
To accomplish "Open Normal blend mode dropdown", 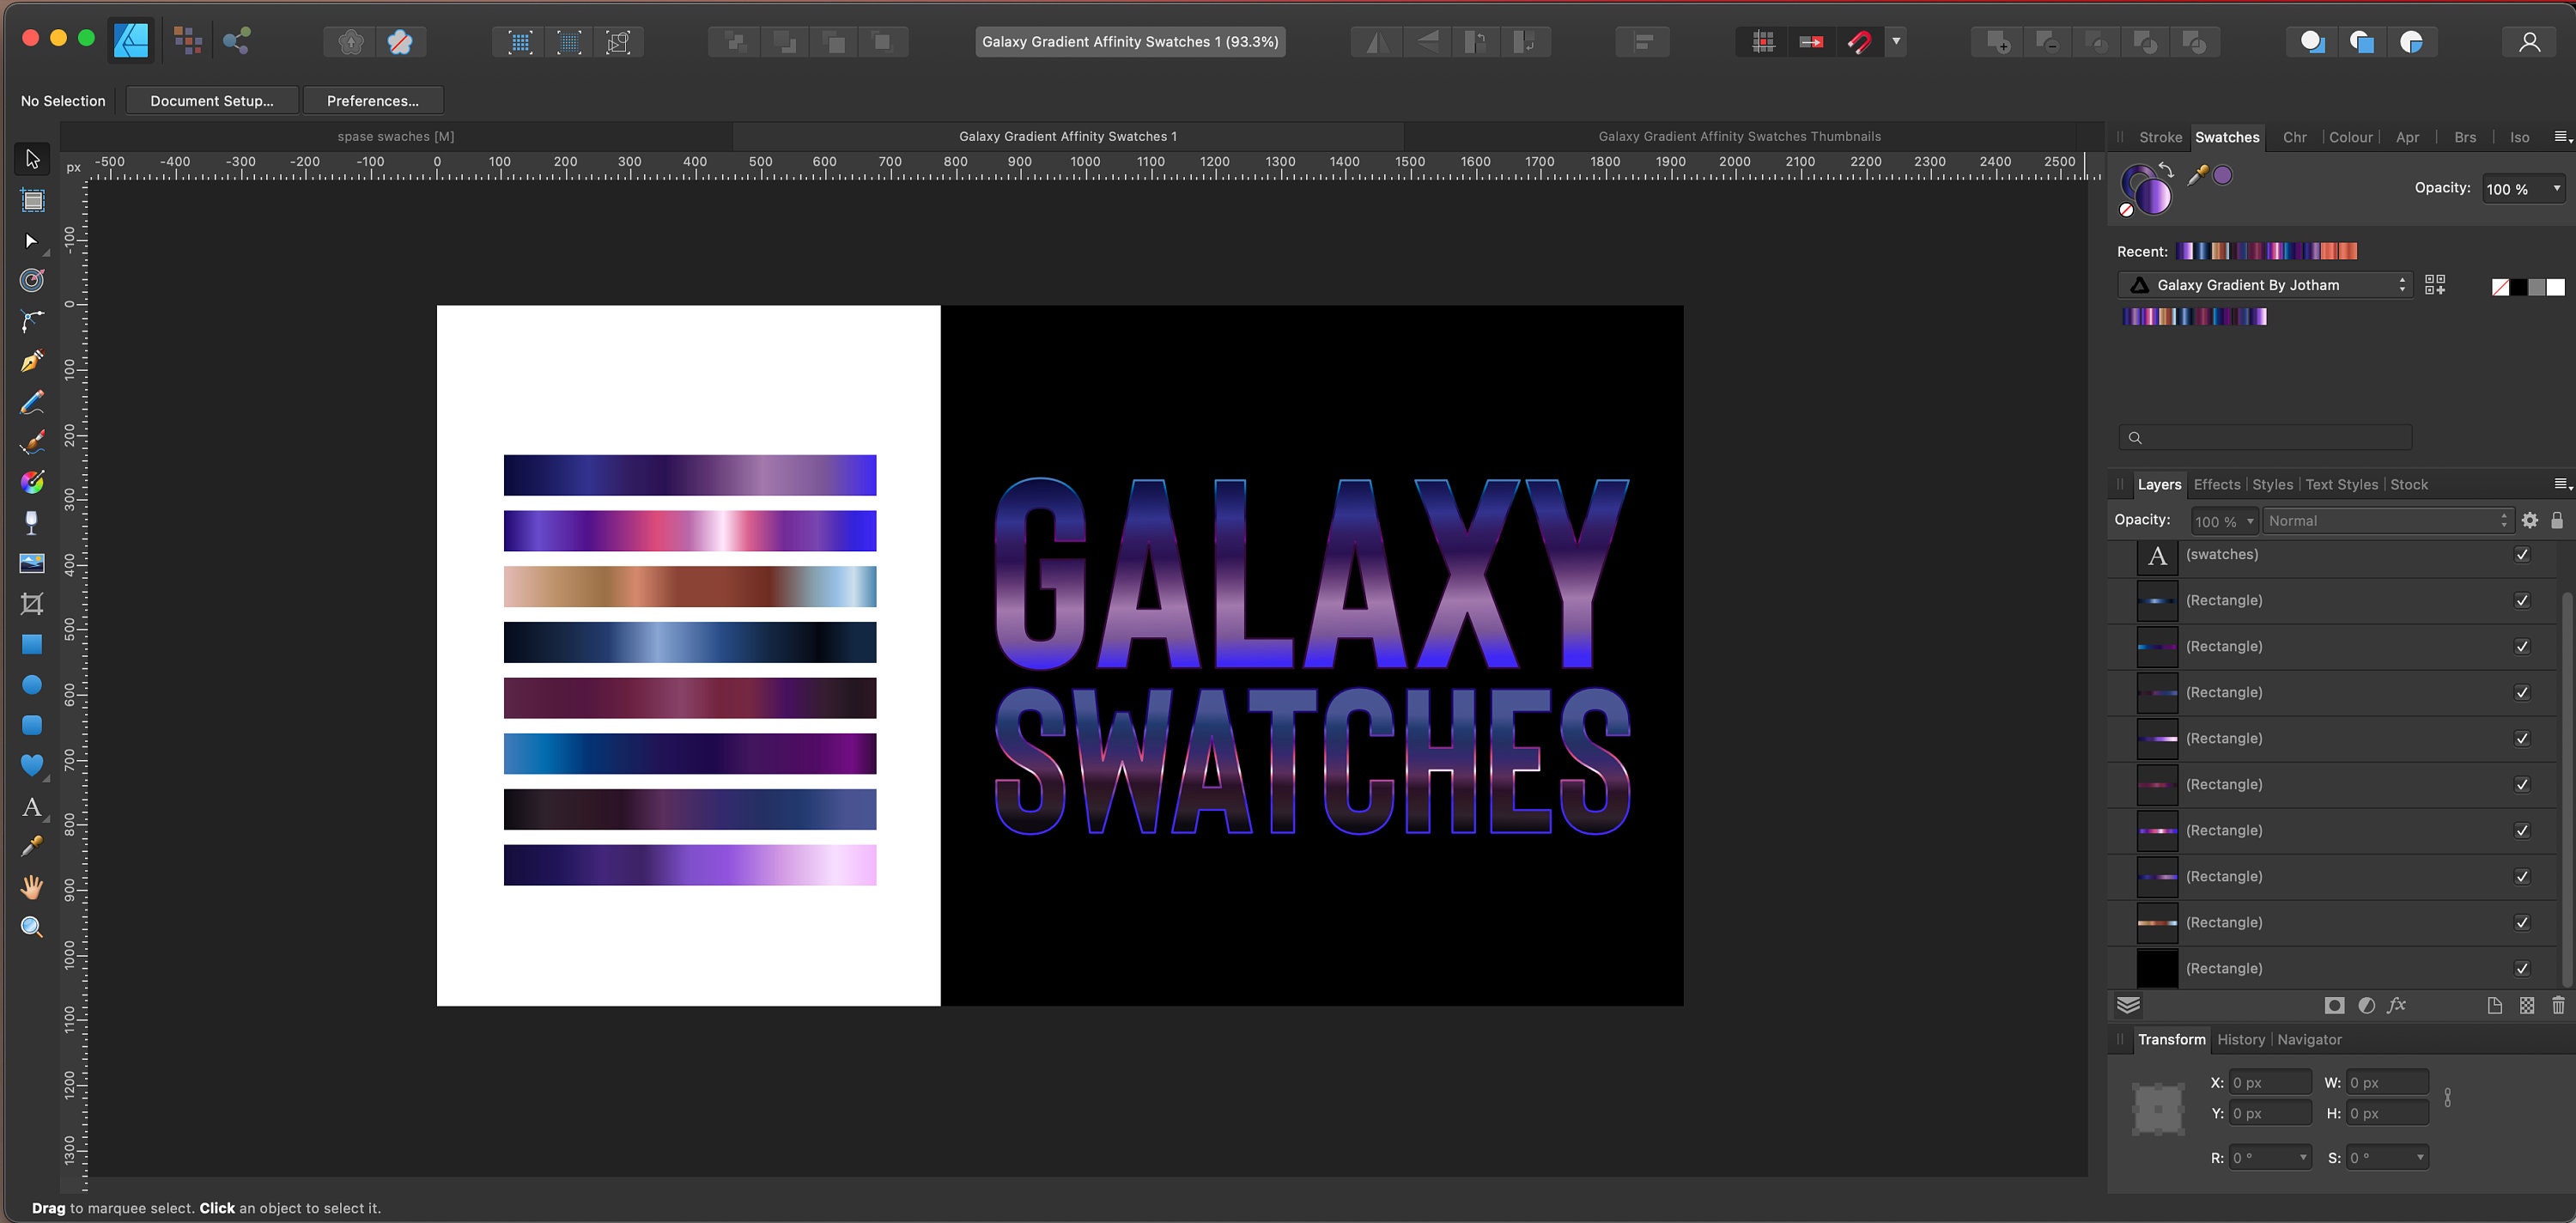I will click(2387, 521).
